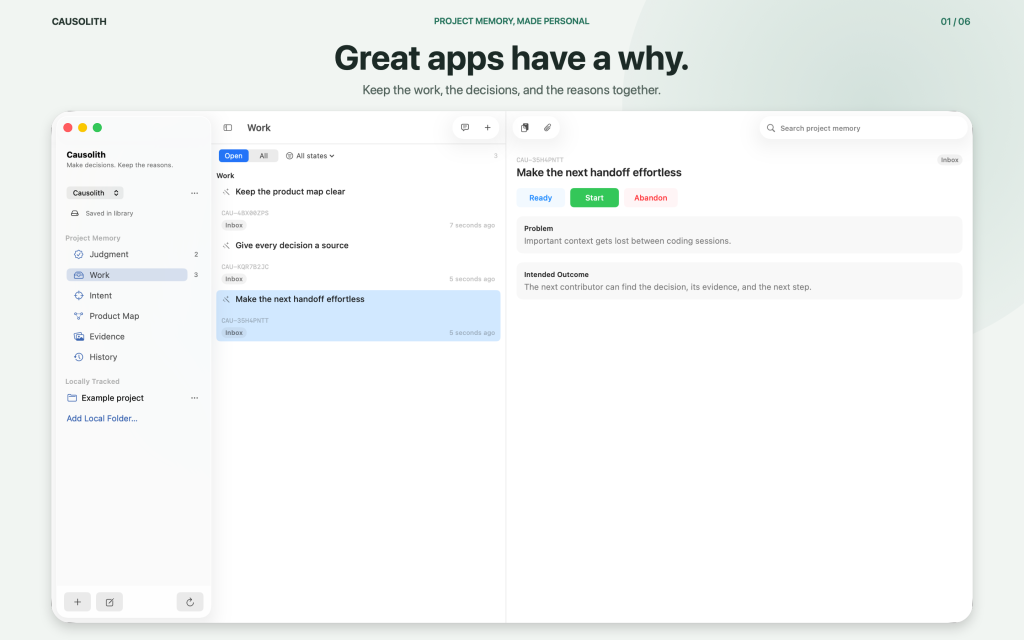Click the copy document icon in detail toolbar
The height and width of the screenshot is (640, 1024).
[x=524, y=127]
